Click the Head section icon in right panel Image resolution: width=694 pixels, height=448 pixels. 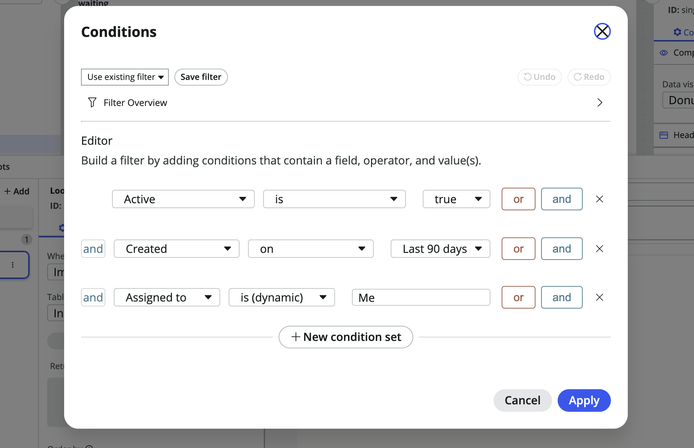click(663, 135)
